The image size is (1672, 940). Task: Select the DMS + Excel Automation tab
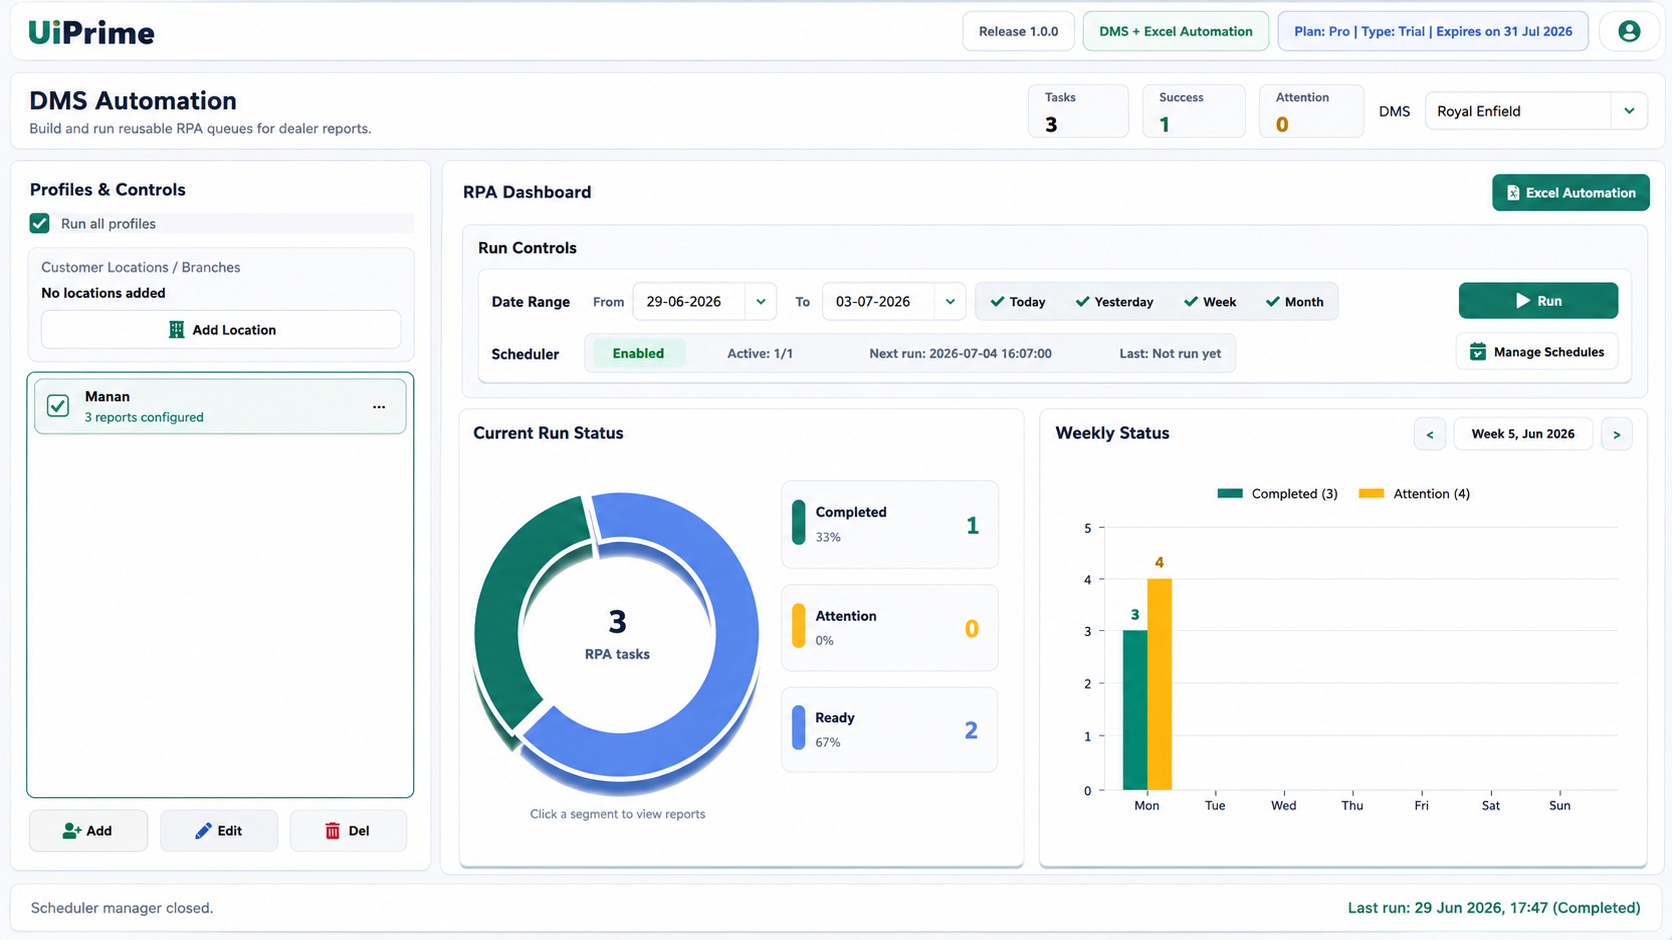coord(1176,31)
